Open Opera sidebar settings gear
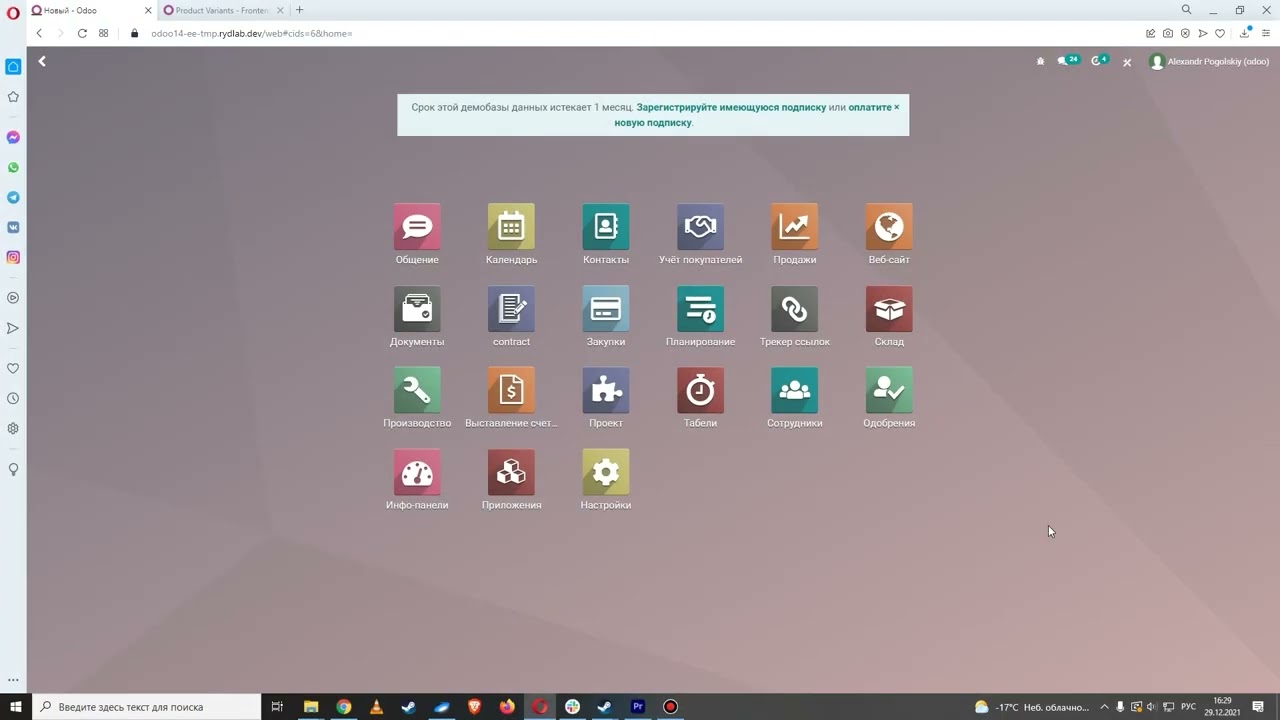The height and width of the screenshot is (720, 1280). click(13, 428)
